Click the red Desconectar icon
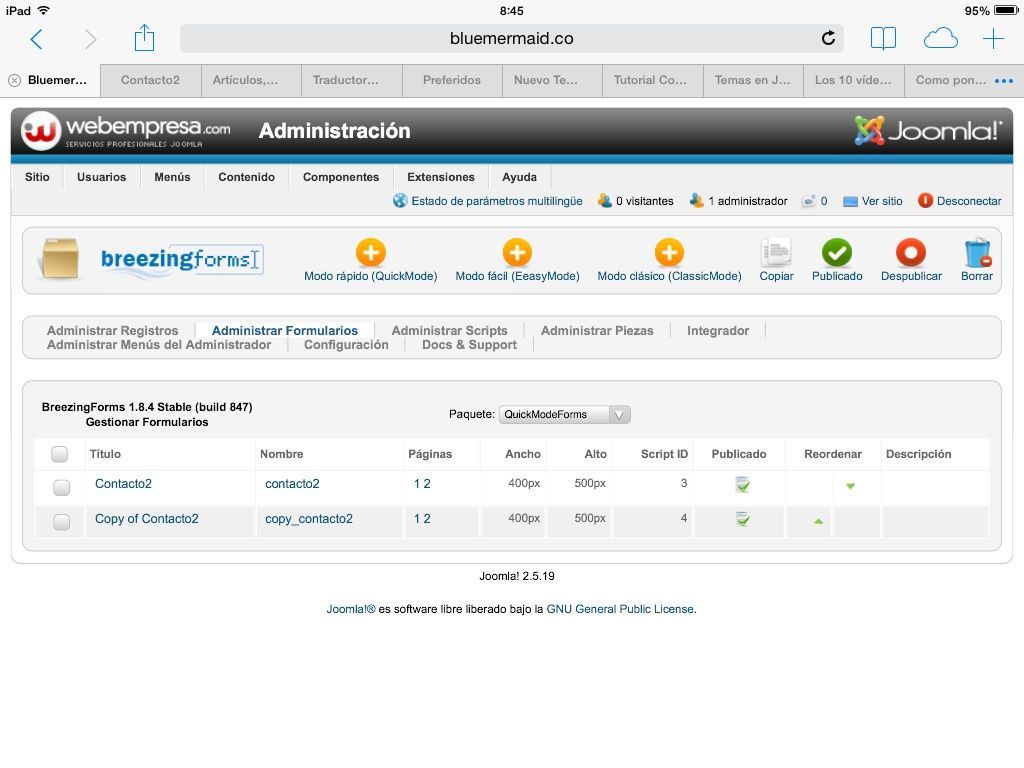The width and height of the screenshot is (1024, 768). tap(925, 200)
